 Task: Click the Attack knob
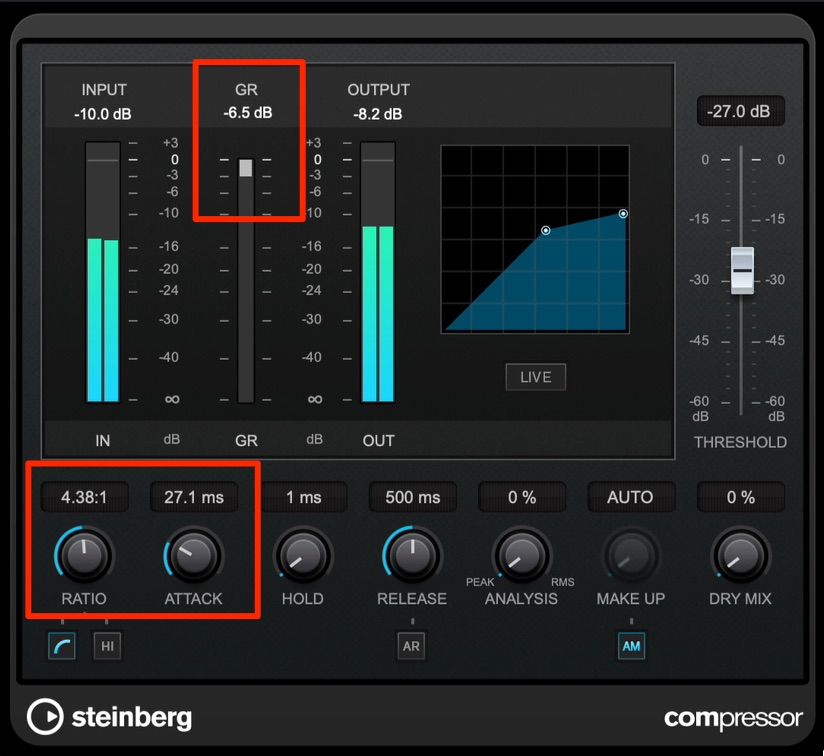click(x=193, y=555)
